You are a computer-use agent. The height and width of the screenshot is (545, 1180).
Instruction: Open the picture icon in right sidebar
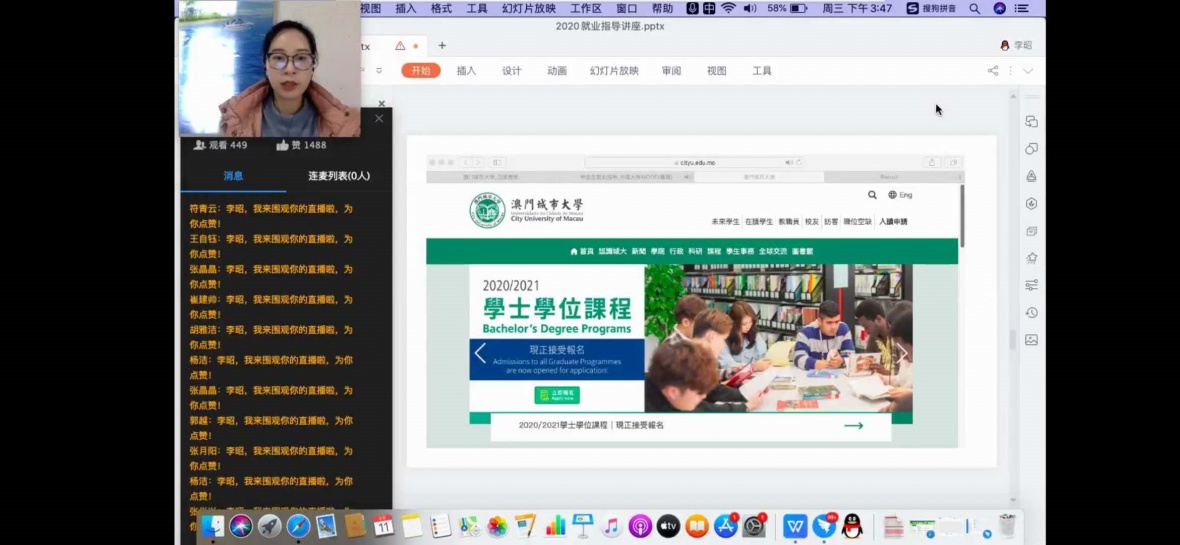[x=1031, y=340]
